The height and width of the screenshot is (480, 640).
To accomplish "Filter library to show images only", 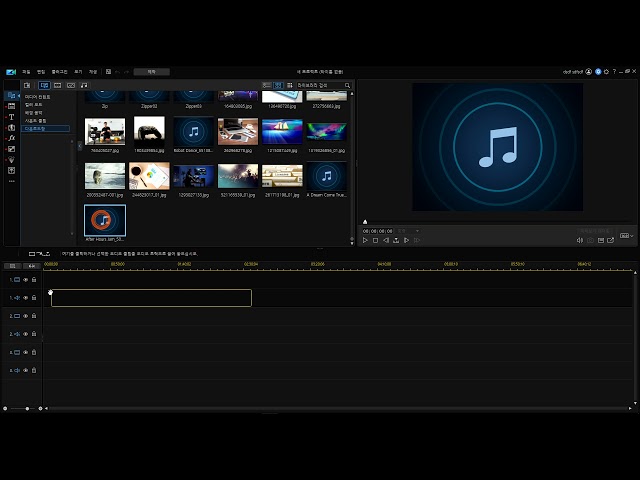I will pos(71,85).
